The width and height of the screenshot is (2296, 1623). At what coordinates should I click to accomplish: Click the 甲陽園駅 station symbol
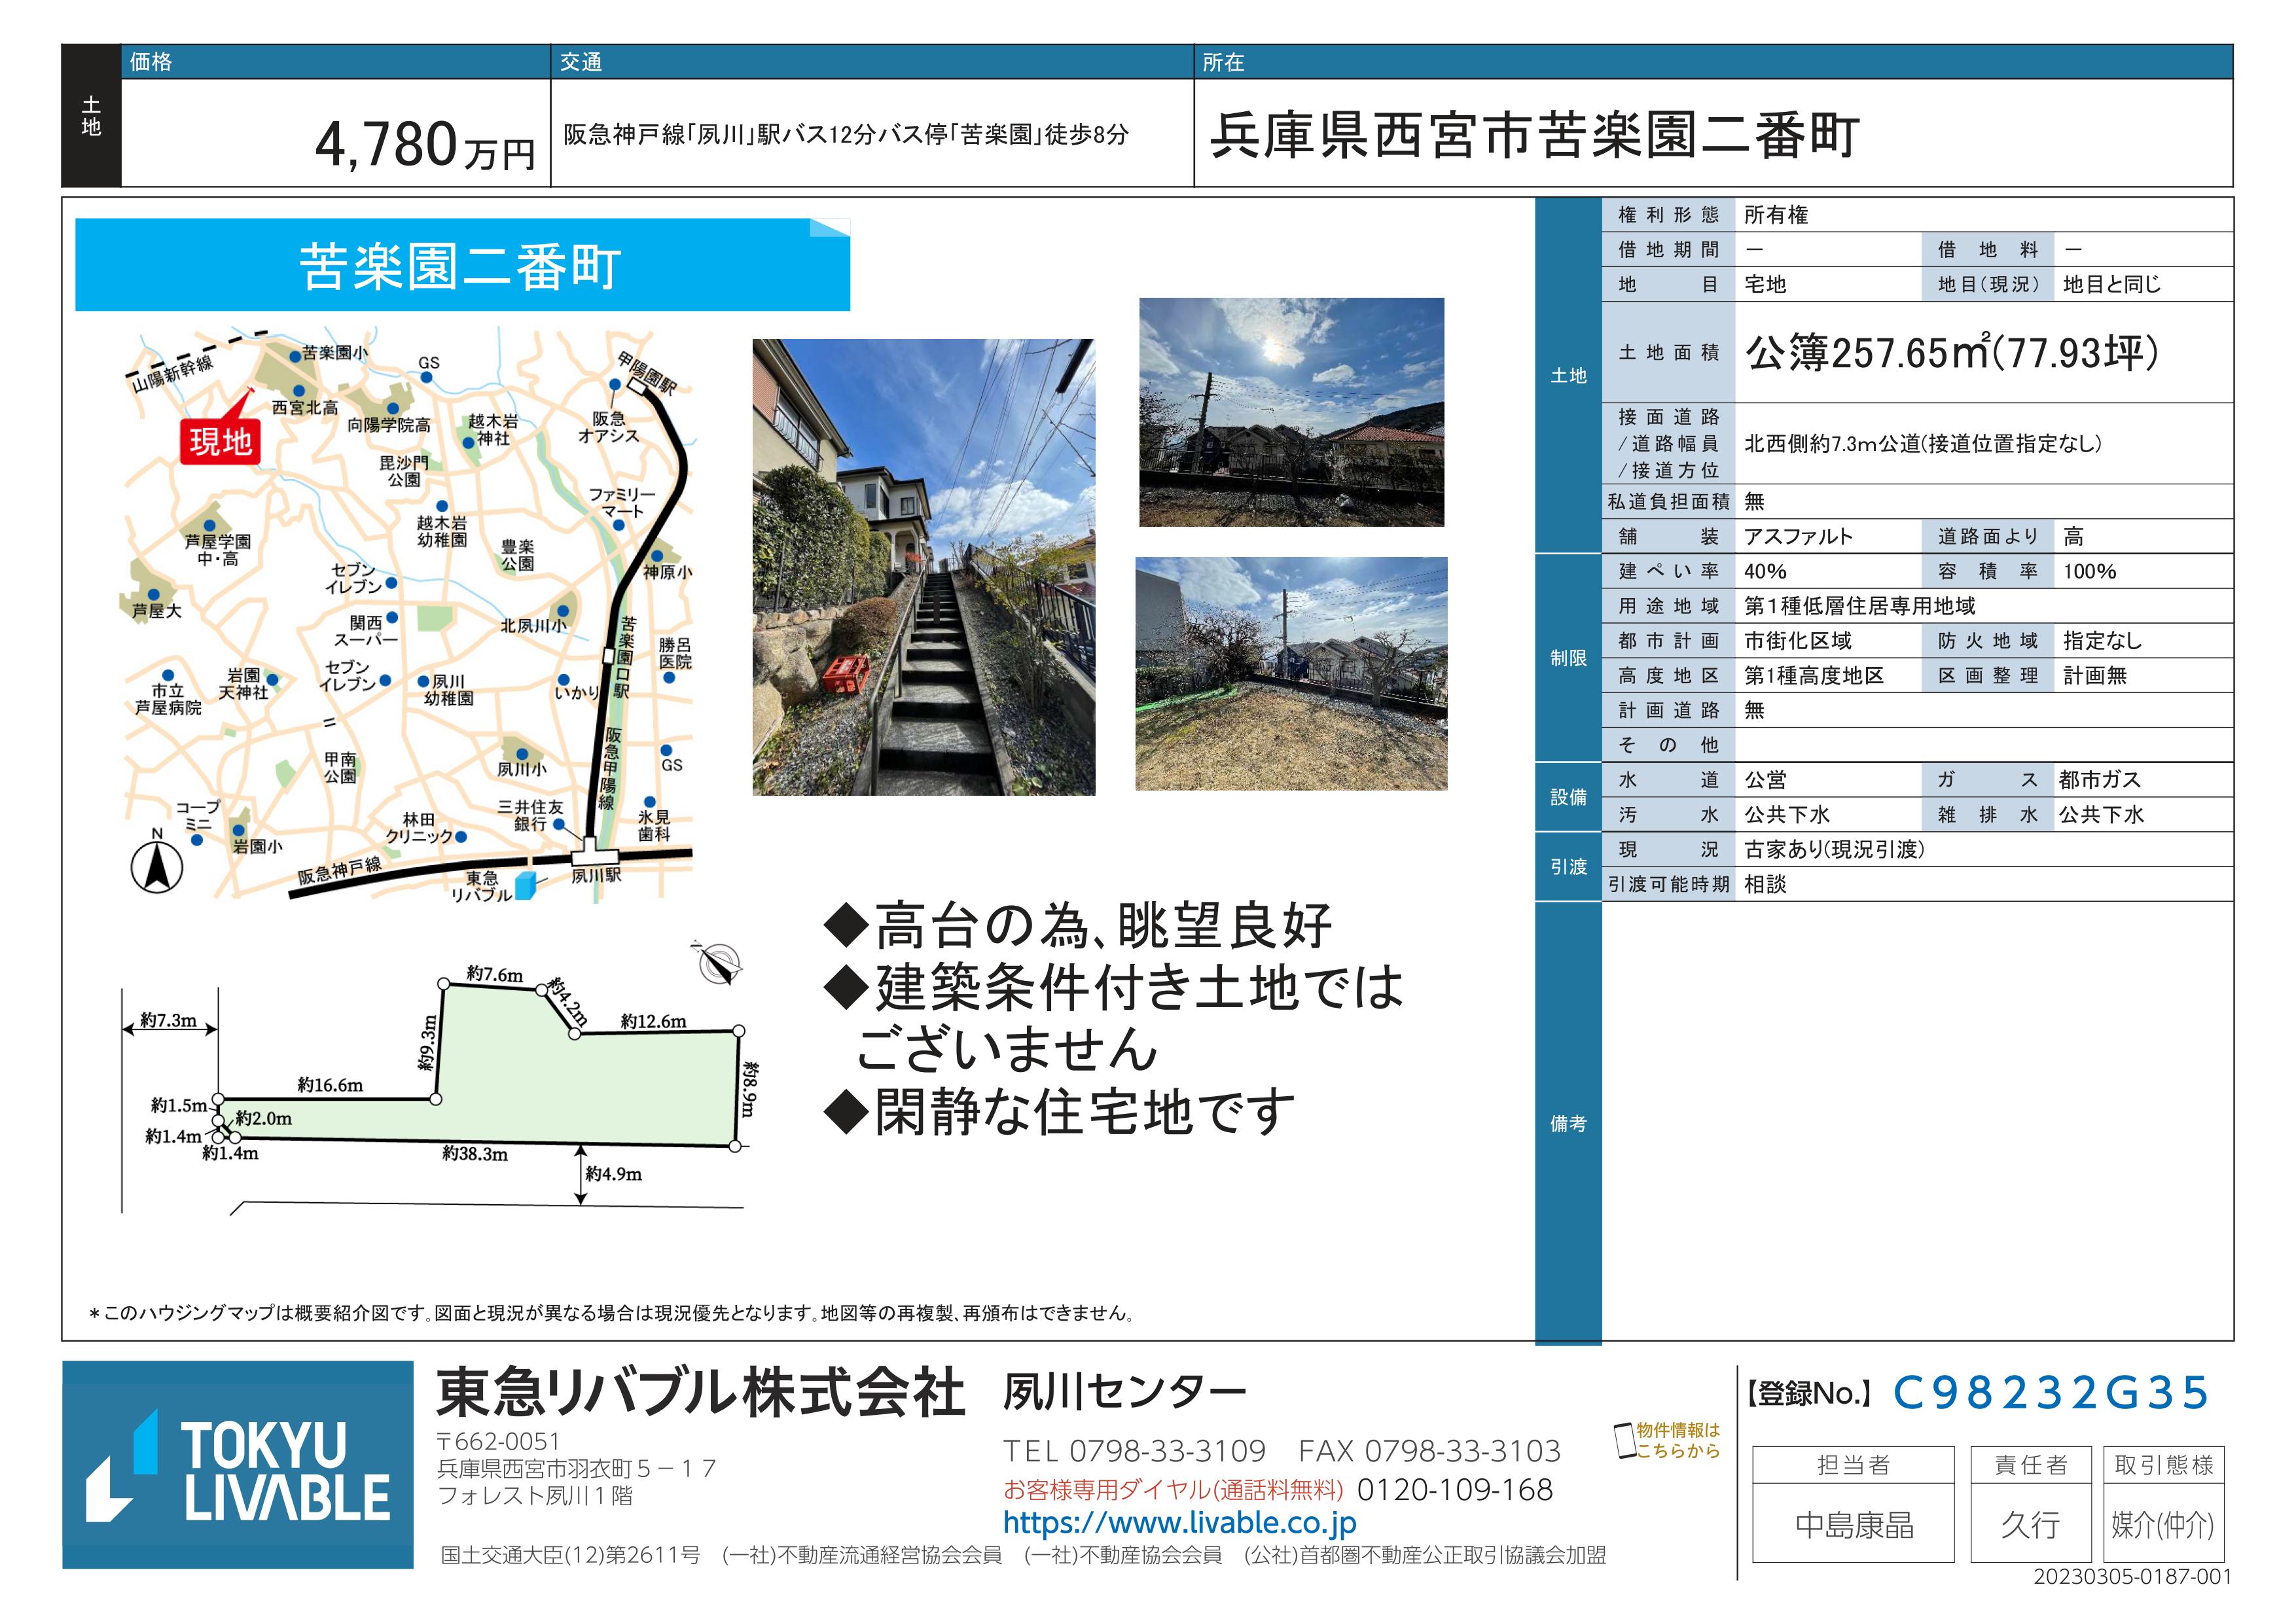pos(637,386)
